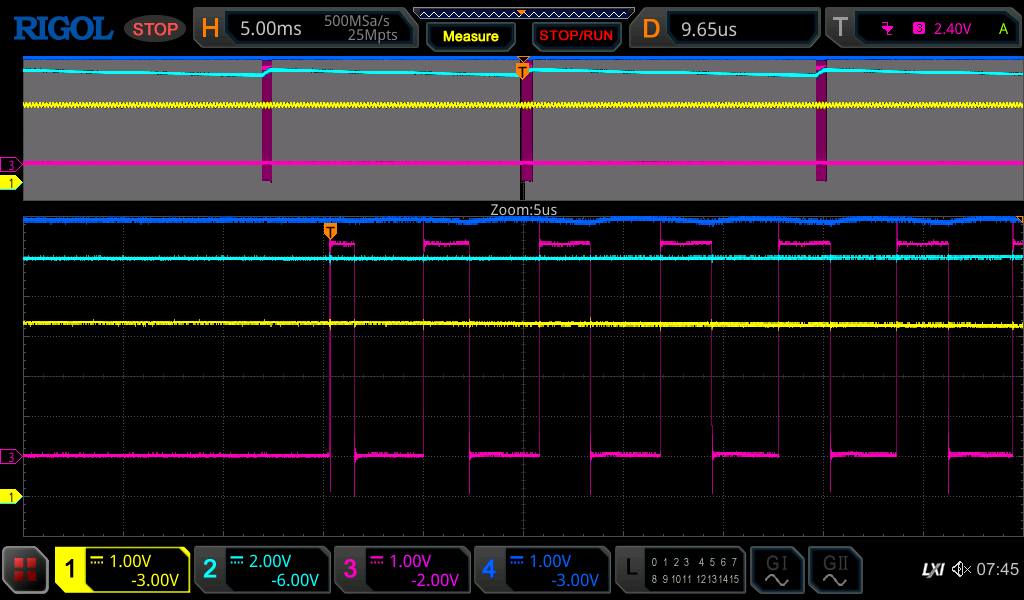Tap channel 1 coupling icon
1024x600 pixels.
pyautogui.click(x=97, y=560)
